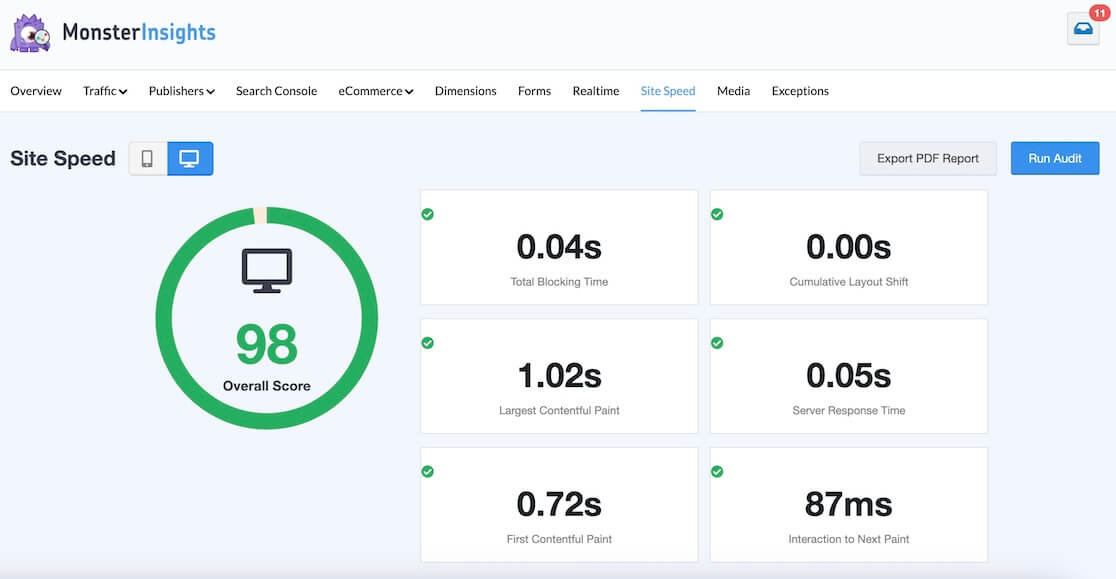Image resolution: width=1116 pixels, height=579 pixels.
Task: Open the Publishers dropdown
Action: pyautogui.click(x=181, y=90)
